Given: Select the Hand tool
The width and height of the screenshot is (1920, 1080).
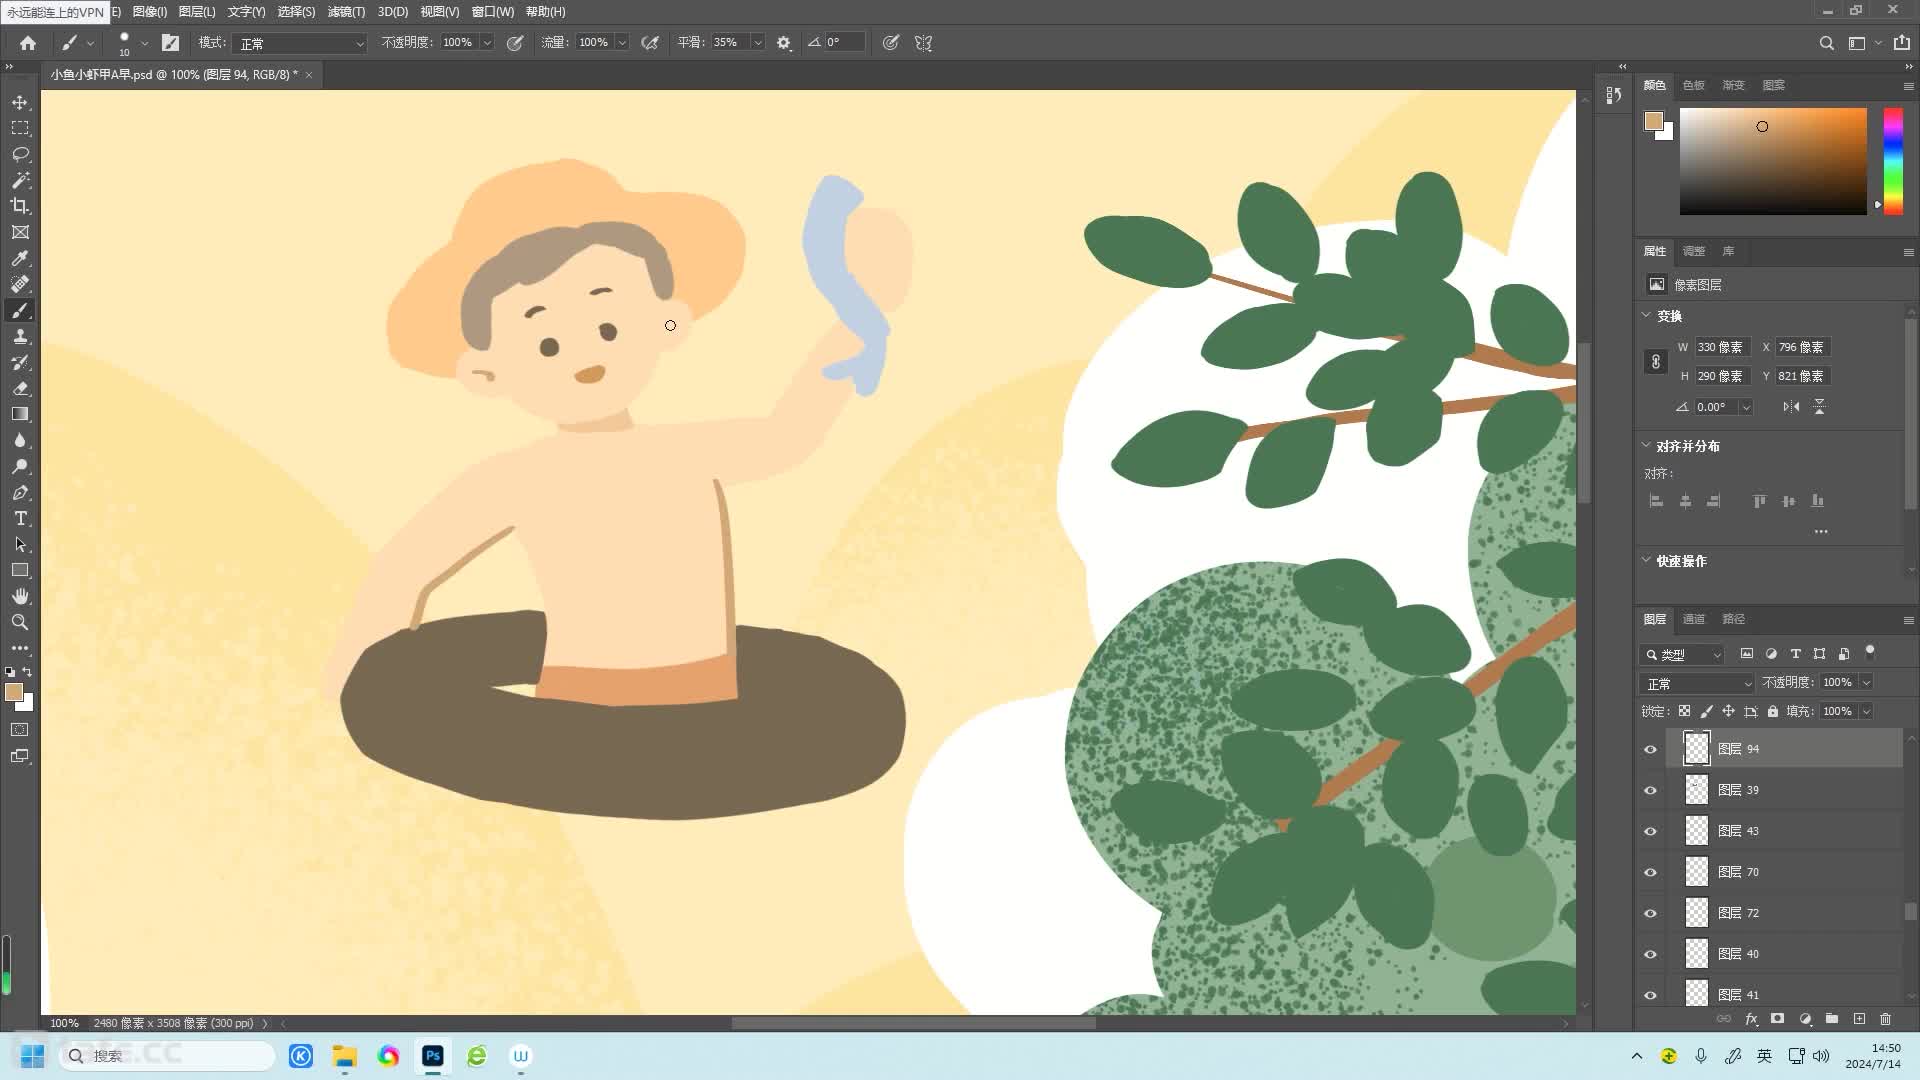Looking at the screenshot, I should pyautogui.click(x=20, y=596).
